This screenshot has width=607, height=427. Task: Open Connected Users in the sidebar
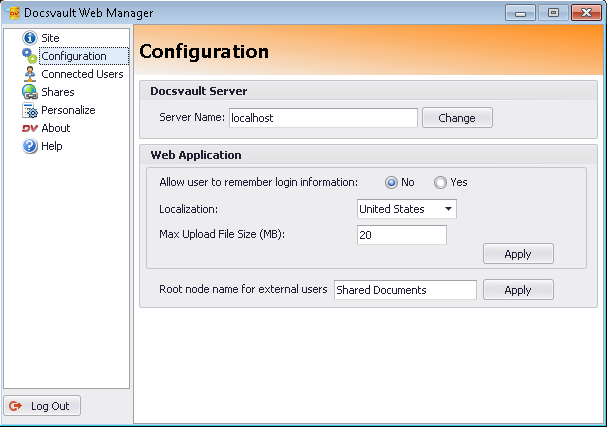[x=82, y=74]
